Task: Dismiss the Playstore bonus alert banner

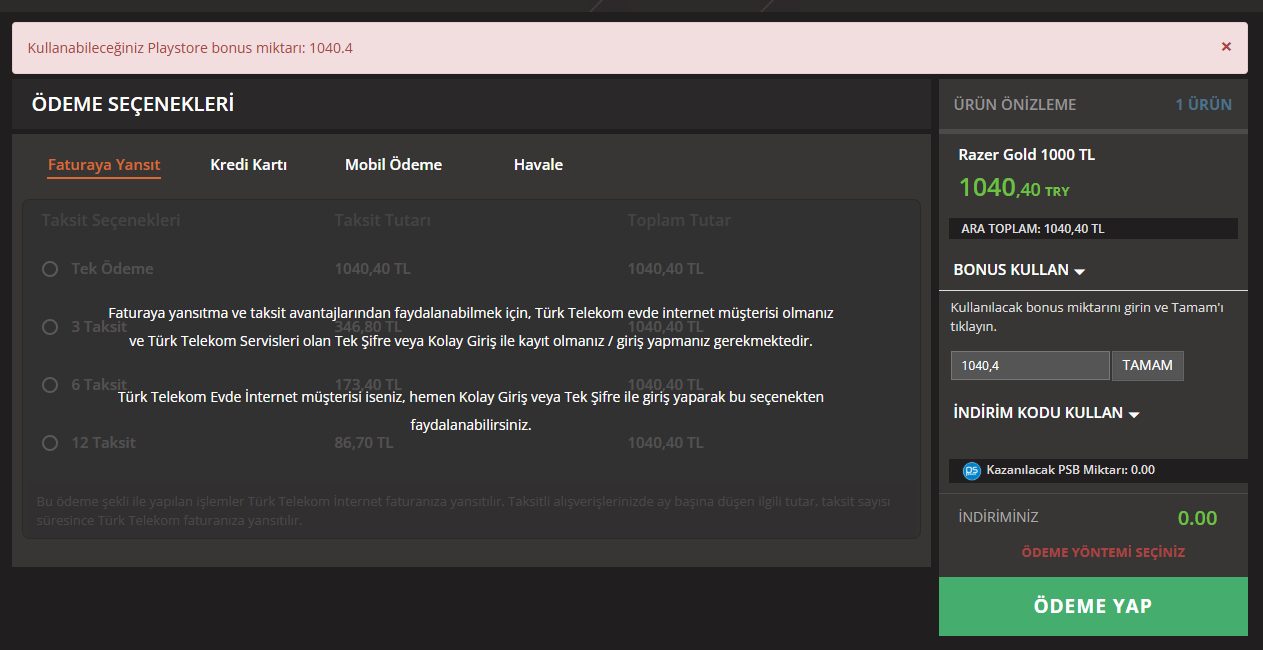Action: click(x=1226, y=46)
